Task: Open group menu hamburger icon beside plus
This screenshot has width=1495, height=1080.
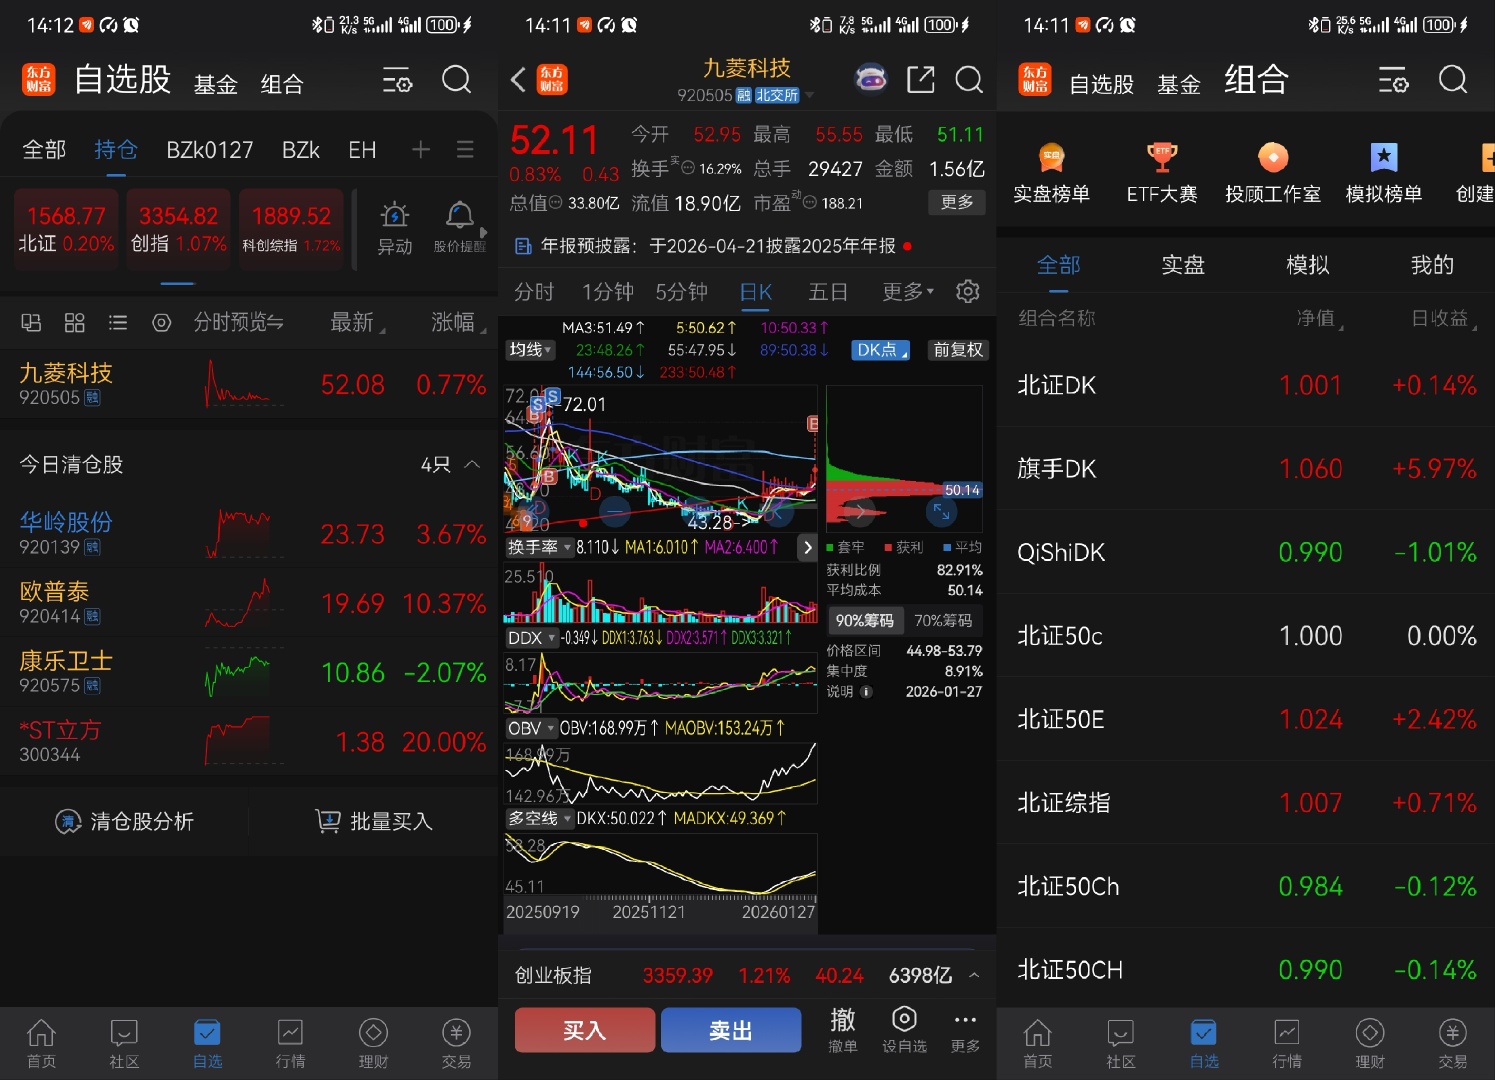Action: [465, 150]
